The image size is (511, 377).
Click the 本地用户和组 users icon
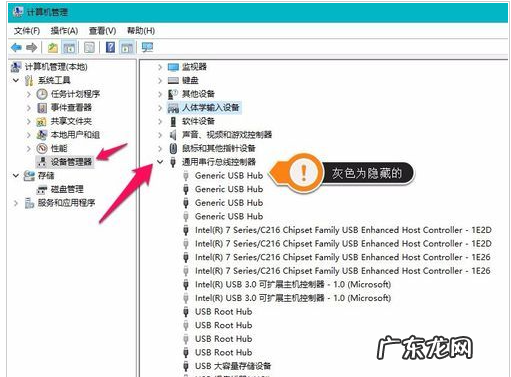(42, 135)
